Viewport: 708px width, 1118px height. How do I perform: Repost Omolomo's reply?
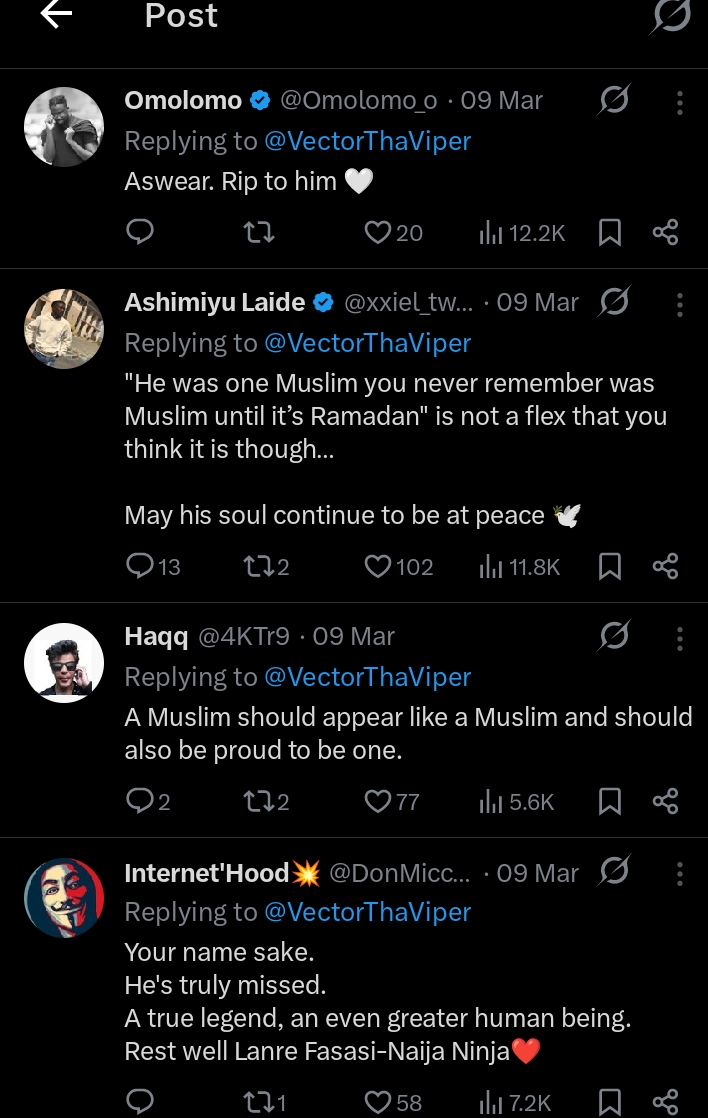pyautogui.click(x=259, y=233)
